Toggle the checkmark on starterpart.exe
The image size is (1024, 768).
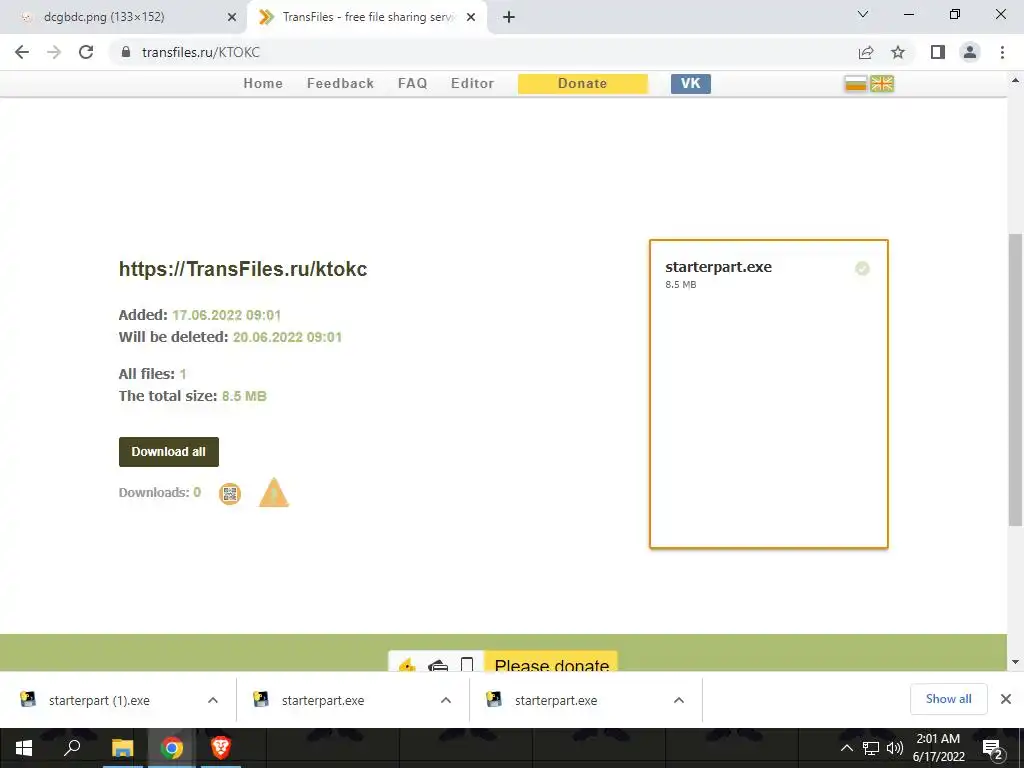(862, 268)
